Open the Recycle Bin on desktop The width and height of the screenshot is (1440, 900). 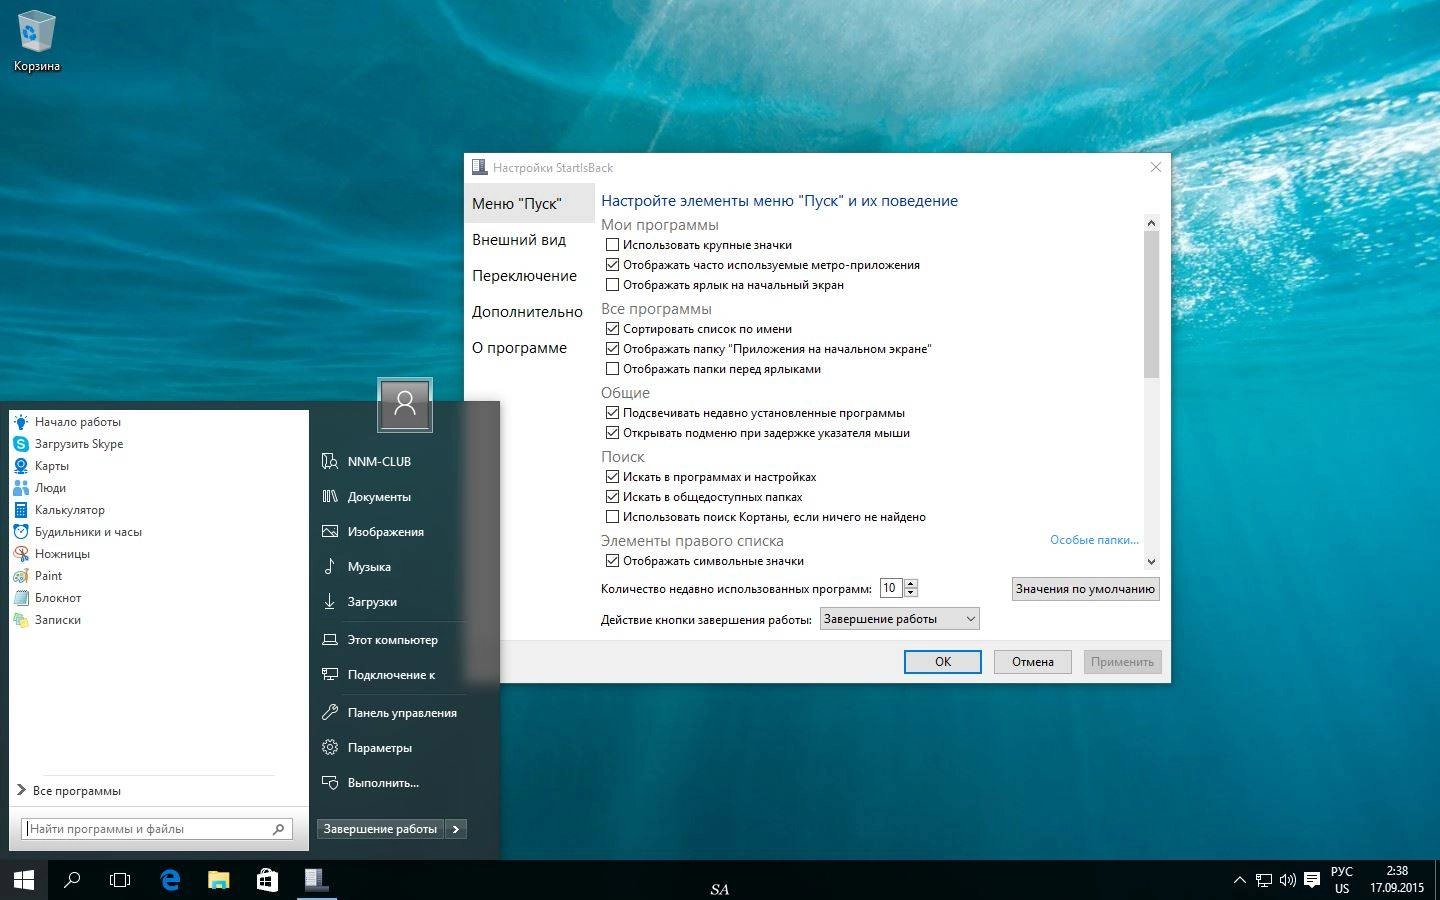(x=36, y=42)
